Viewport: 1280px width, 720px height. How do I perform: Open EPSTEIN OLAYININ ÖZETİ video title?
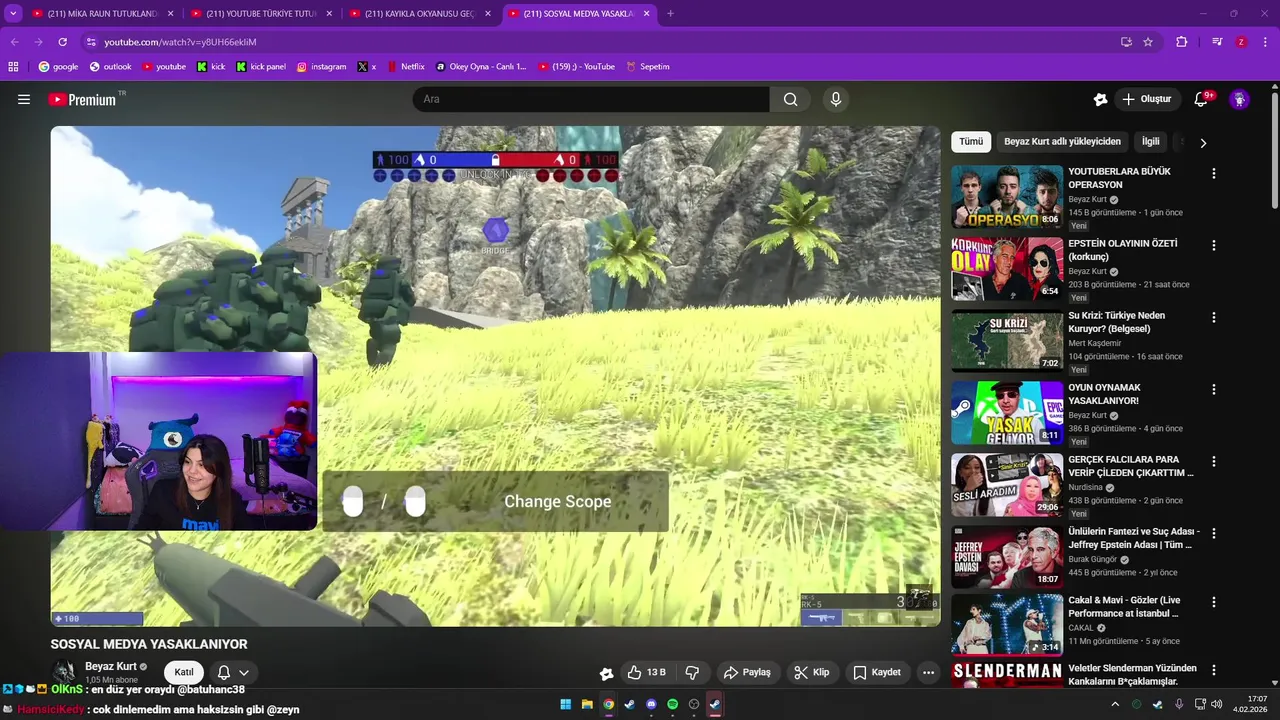1122,250
